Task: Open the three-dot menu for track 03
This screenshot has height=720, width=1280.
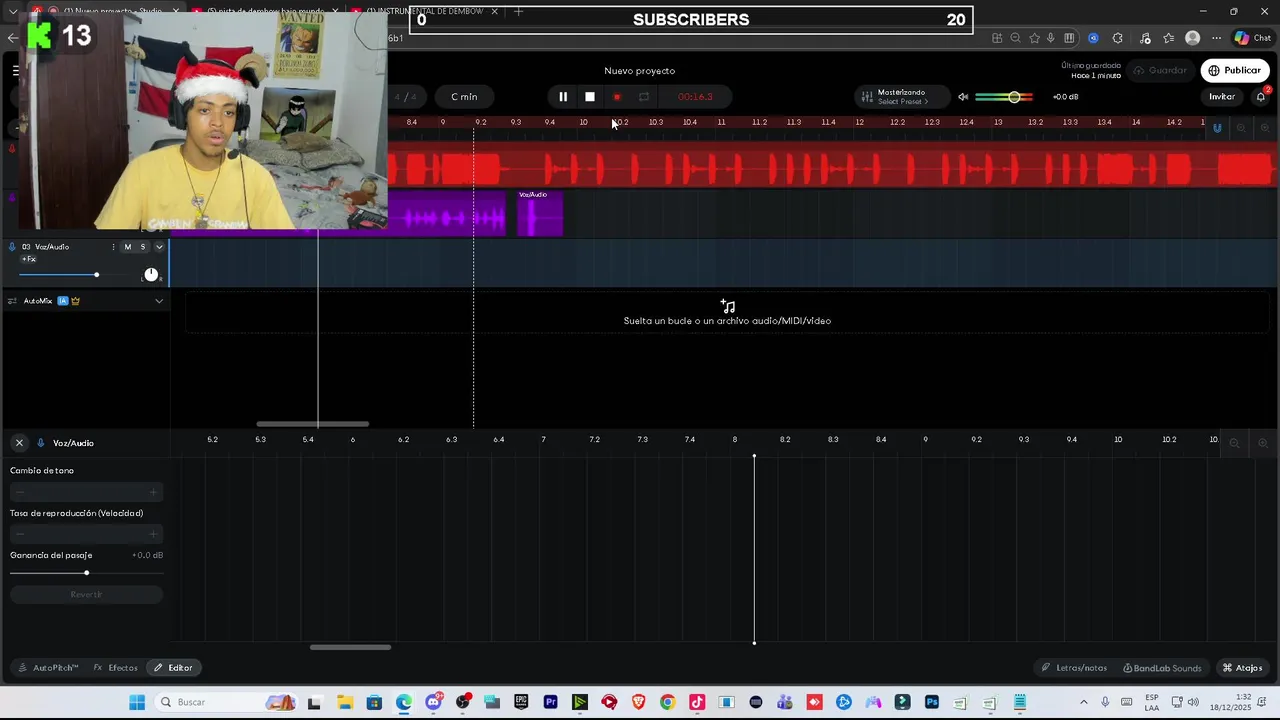Action: [x=113, y=247]
